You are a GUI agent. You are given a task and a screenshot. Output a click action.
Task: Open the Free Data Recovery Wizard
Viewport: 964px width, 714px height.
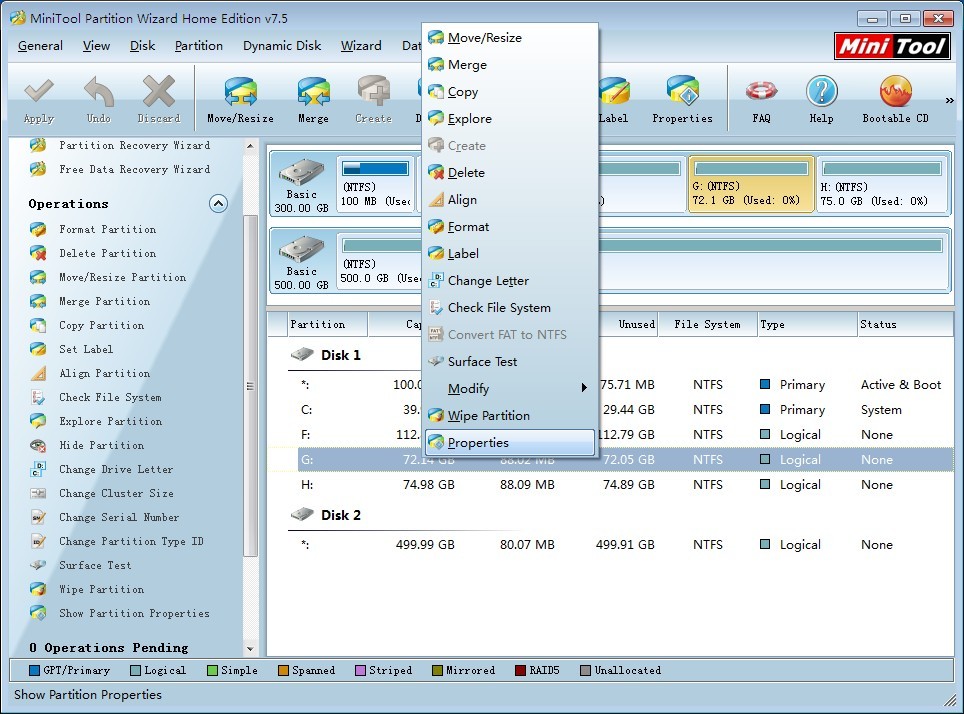pos(135,169)
